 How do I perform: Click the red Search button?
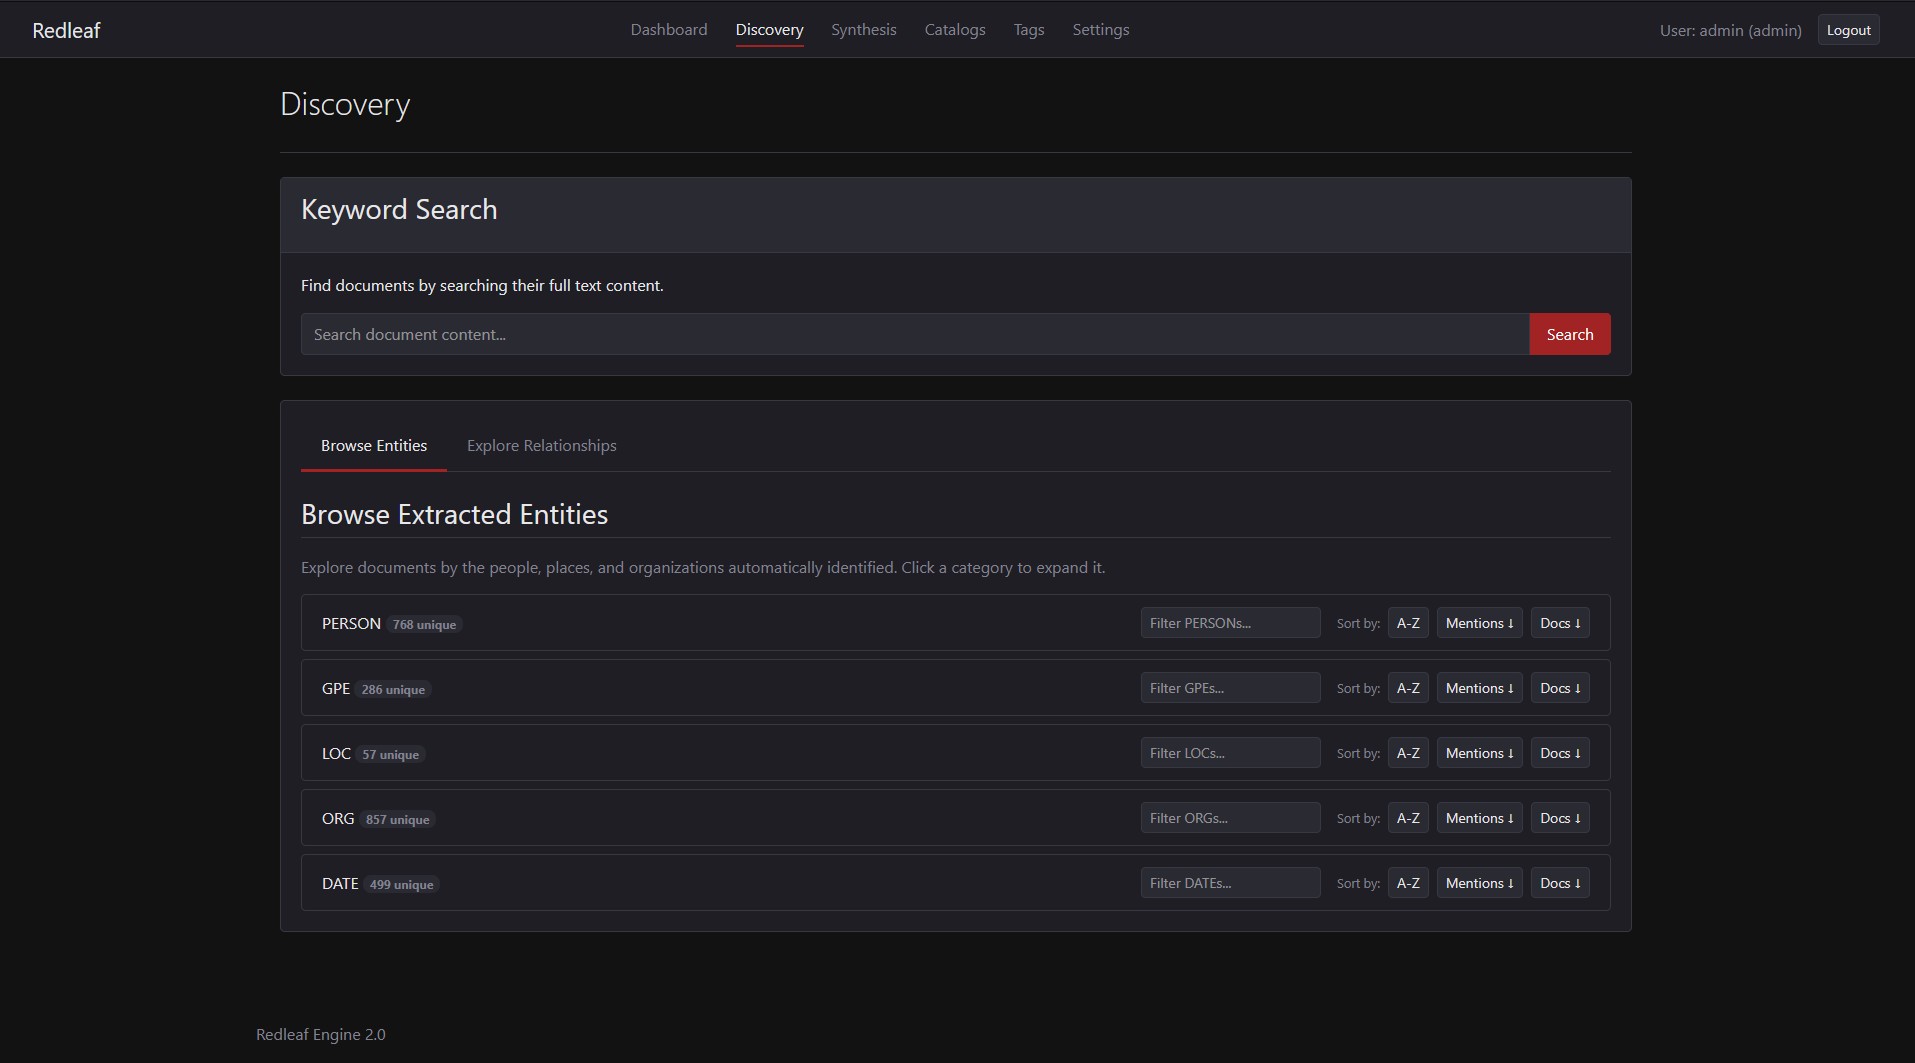click(x=1569, y=334)
